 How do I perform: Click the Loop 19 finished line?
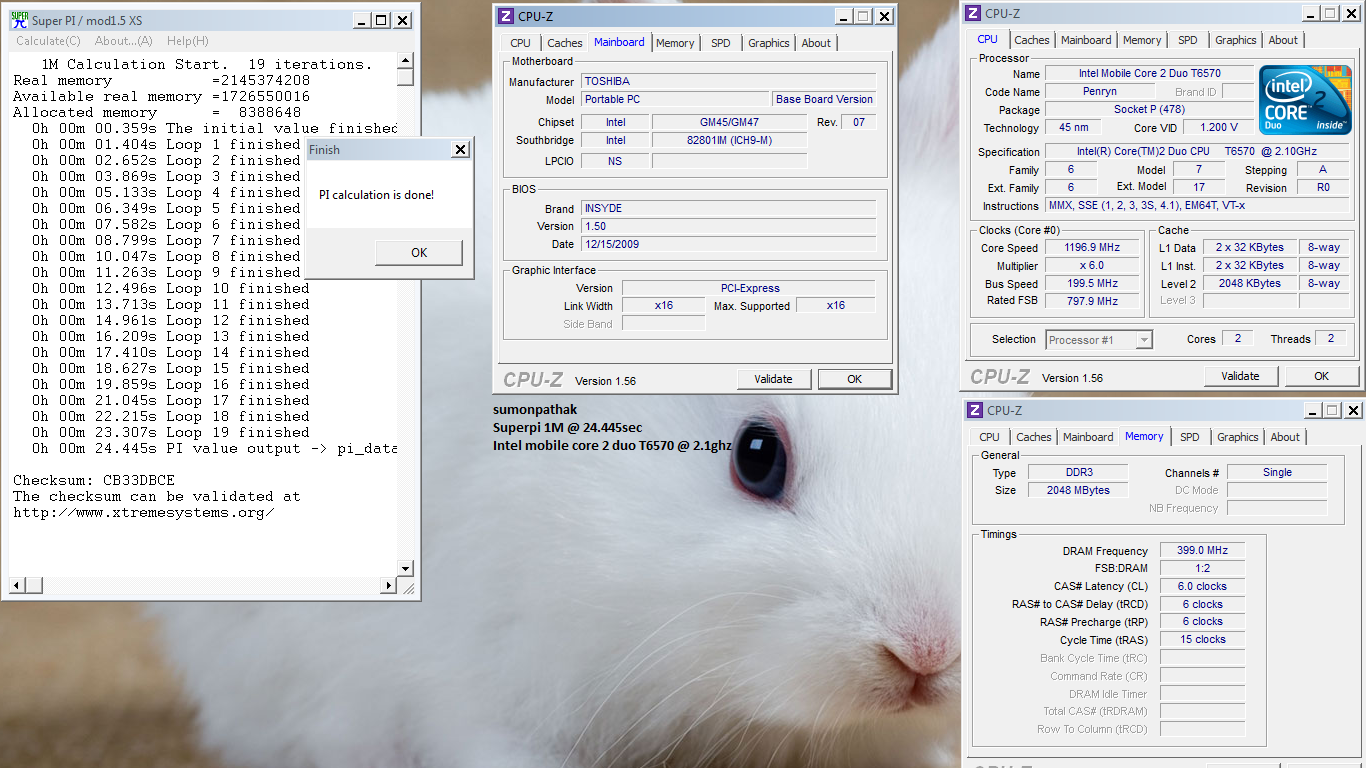pos(171,432)
